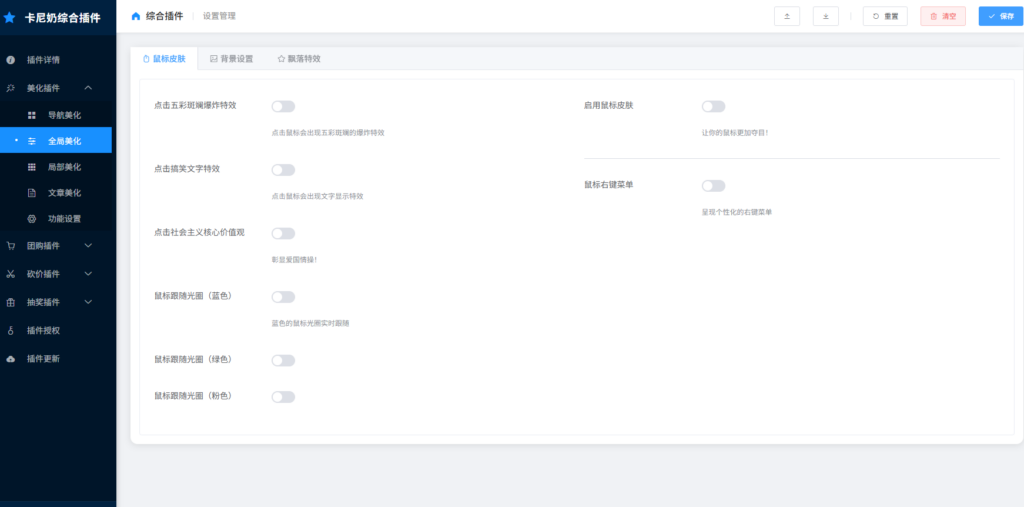Screen dimensions: 1024x507
Task: Click the grid icon for 导航美化
Action: tap(31, 115)
